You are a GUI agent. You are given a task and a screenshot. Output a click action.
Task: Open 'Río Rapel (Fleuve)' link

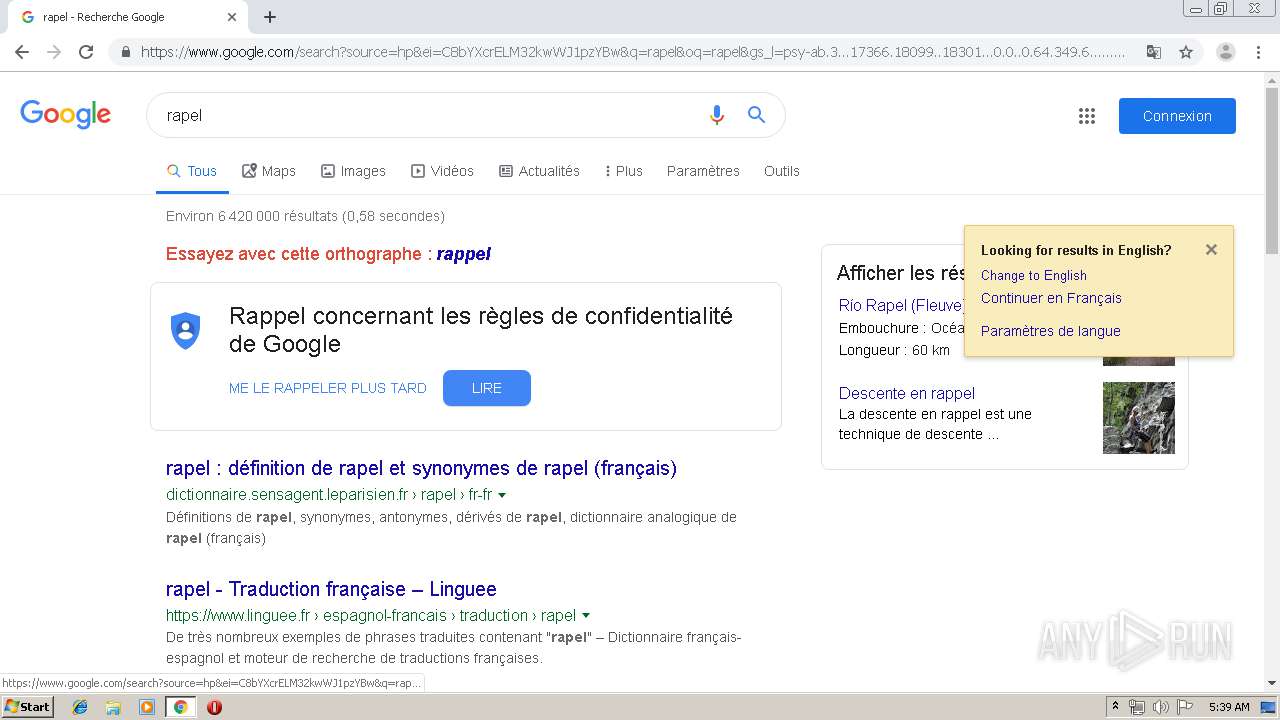click(901, 305)
